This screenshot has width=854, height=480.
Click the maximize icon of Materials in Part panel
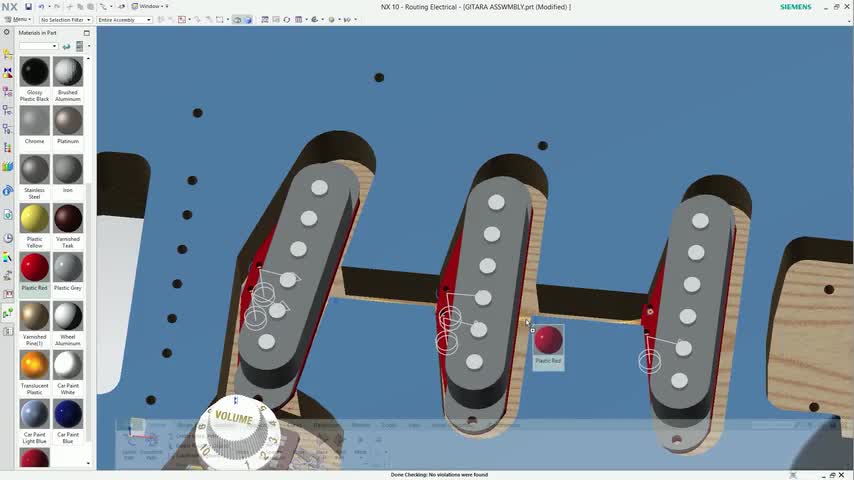87,33
